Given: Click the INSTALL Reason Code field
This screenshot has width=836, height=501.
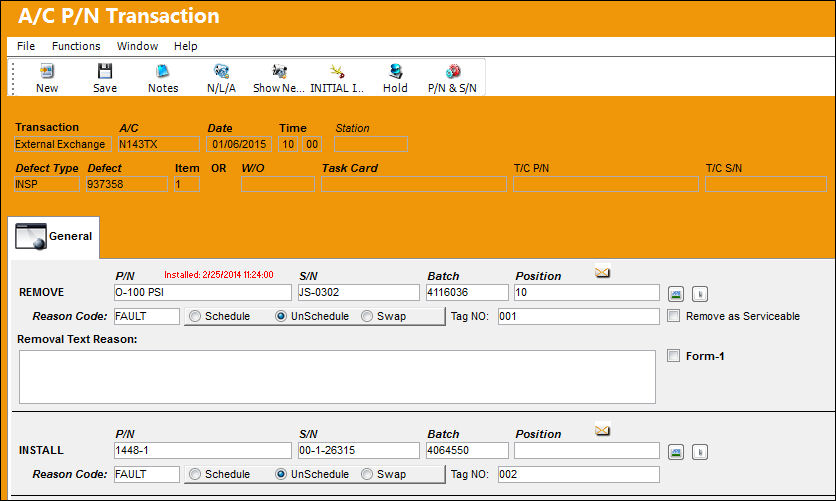Looking at the screenshot, I should coord(147,474).
